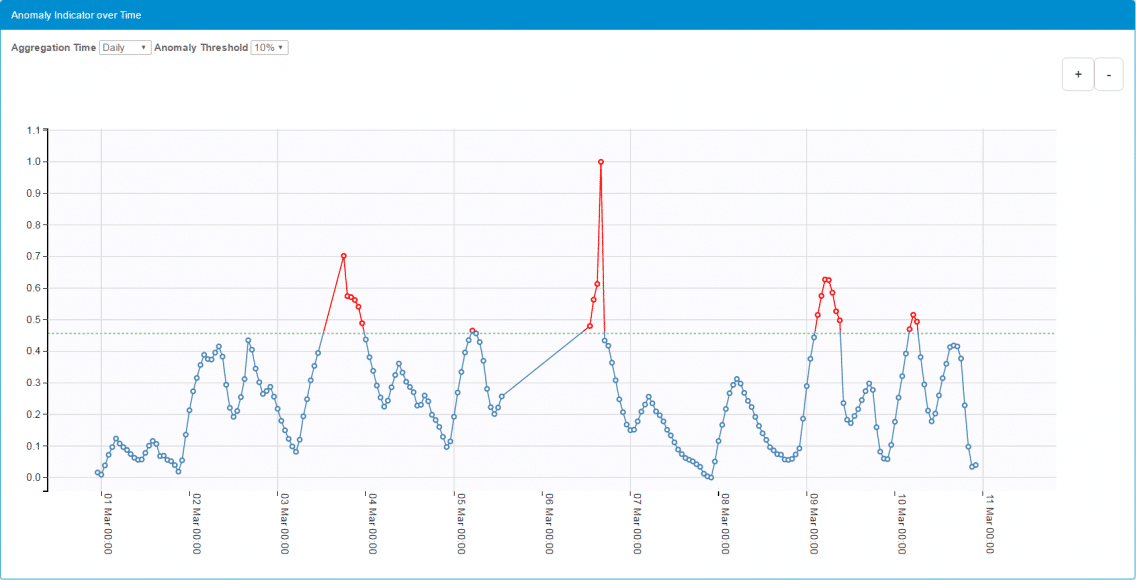
Task: Click the zoom out "-" button
Action: pos(1109,74)
